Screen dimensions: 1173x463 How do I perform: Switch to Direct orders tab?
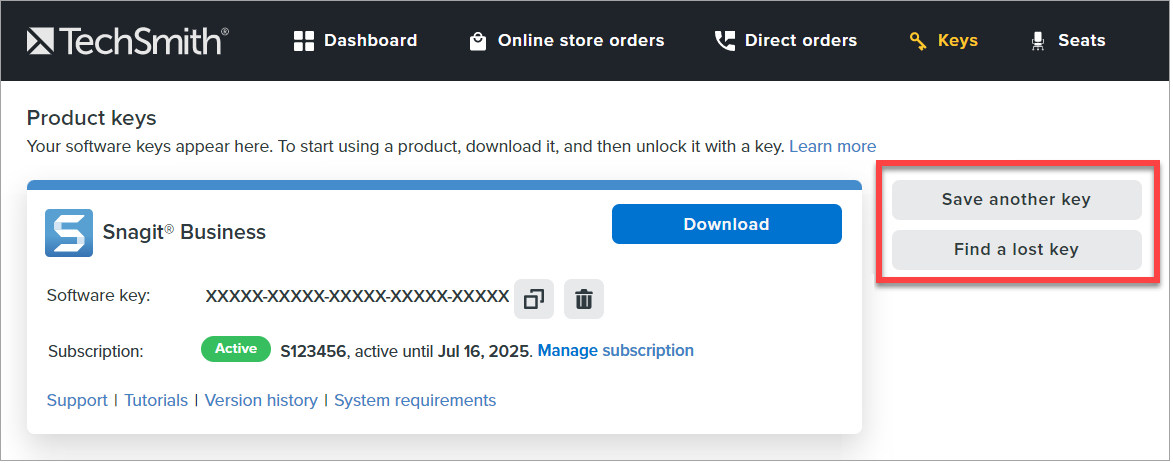click(x=800, y=41)
